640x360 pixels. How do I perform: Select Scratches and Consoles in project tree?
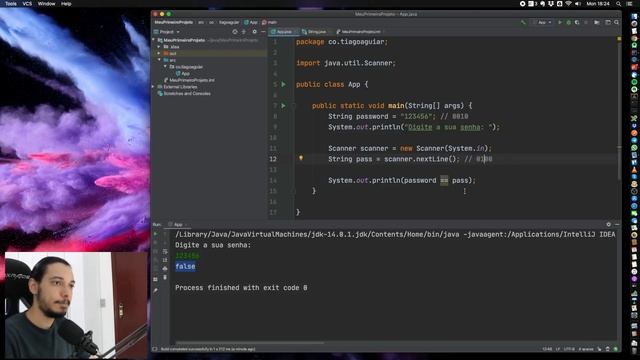tap(184, 93)
